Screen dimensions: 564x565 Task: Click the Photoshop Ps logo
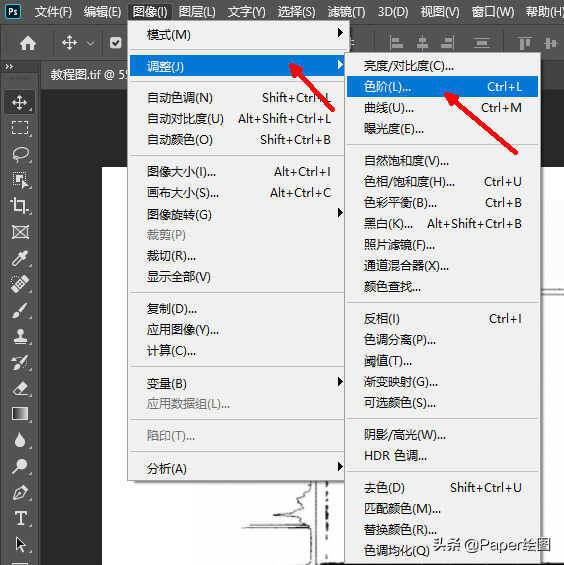[x=13, y=11]
